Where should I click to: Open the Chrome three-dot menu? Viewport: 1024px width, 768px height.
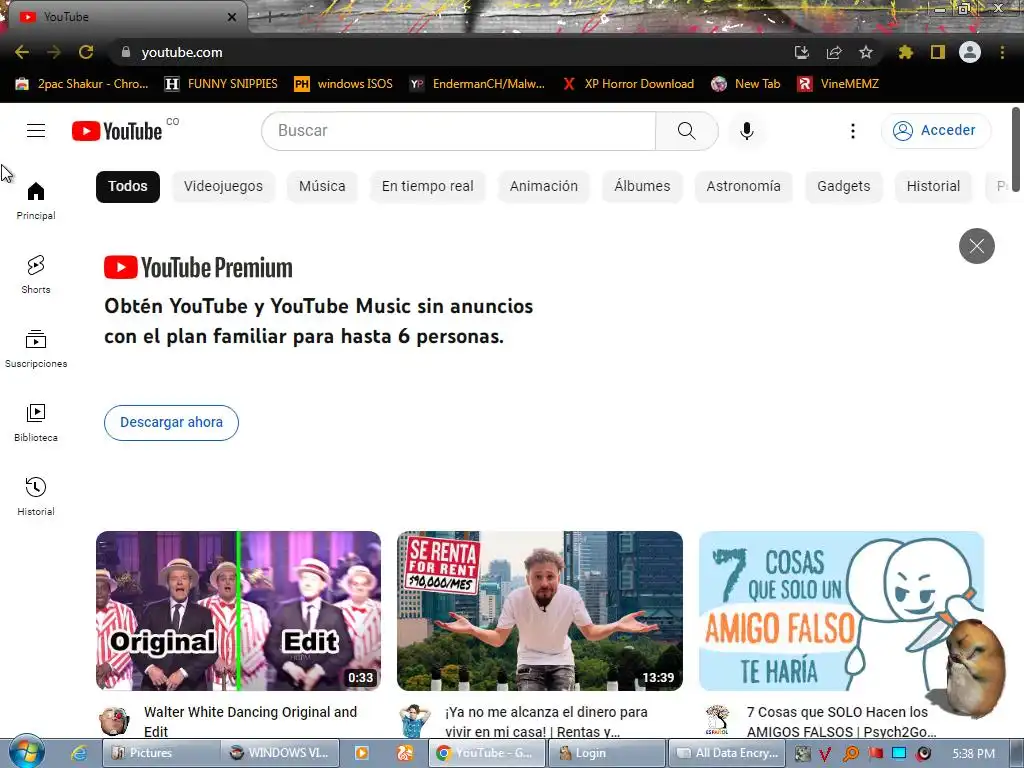pos(1002,52)
